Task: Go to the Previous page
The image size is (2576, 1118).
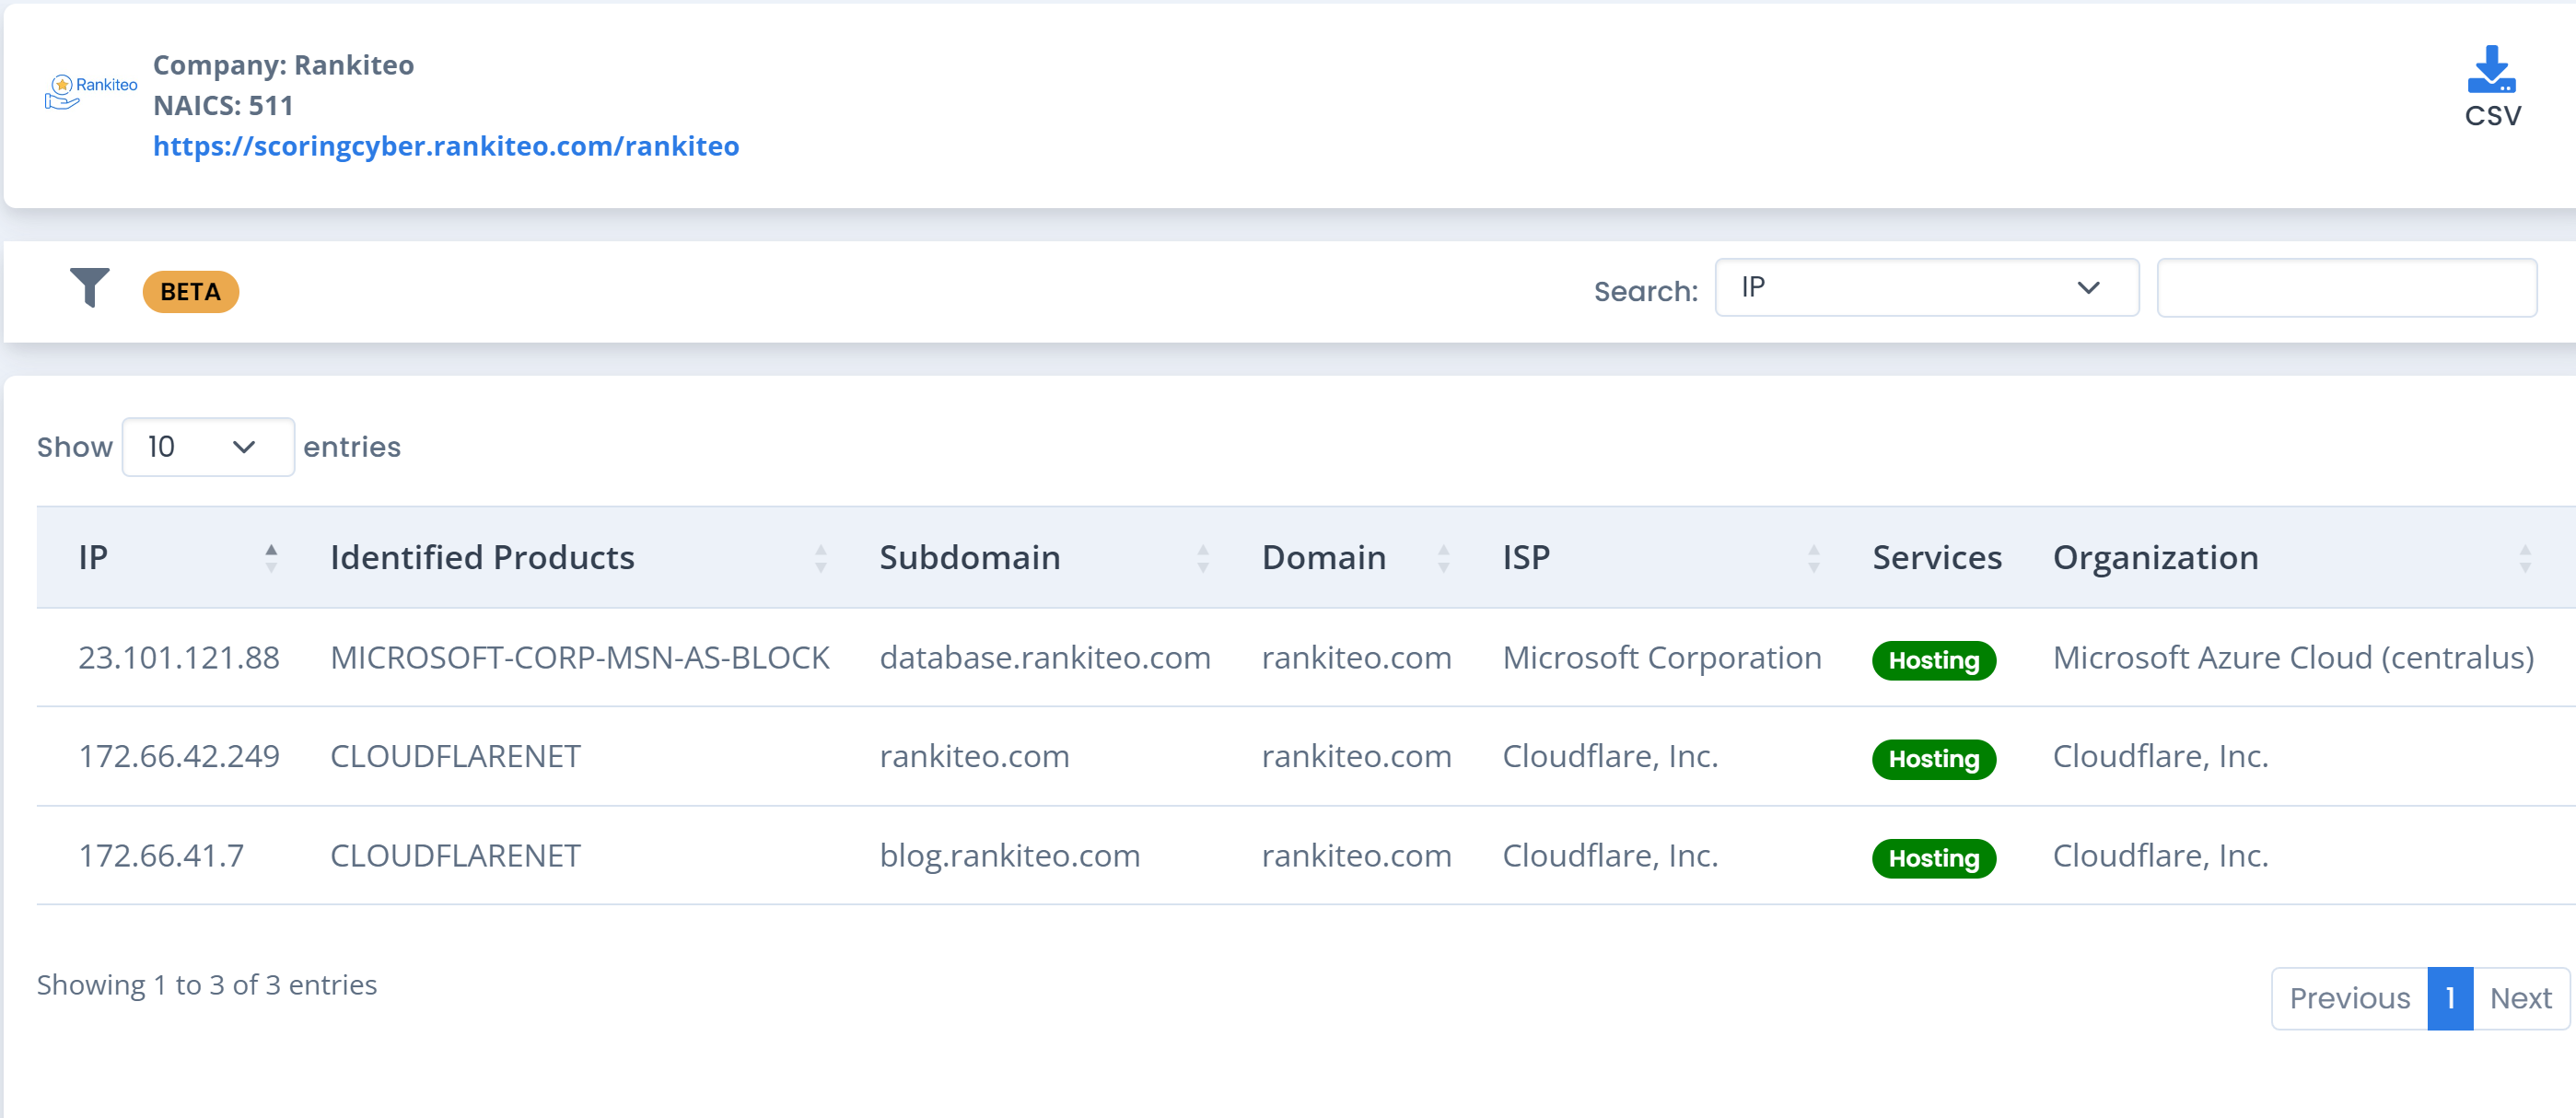Action: coord(2349,998)
